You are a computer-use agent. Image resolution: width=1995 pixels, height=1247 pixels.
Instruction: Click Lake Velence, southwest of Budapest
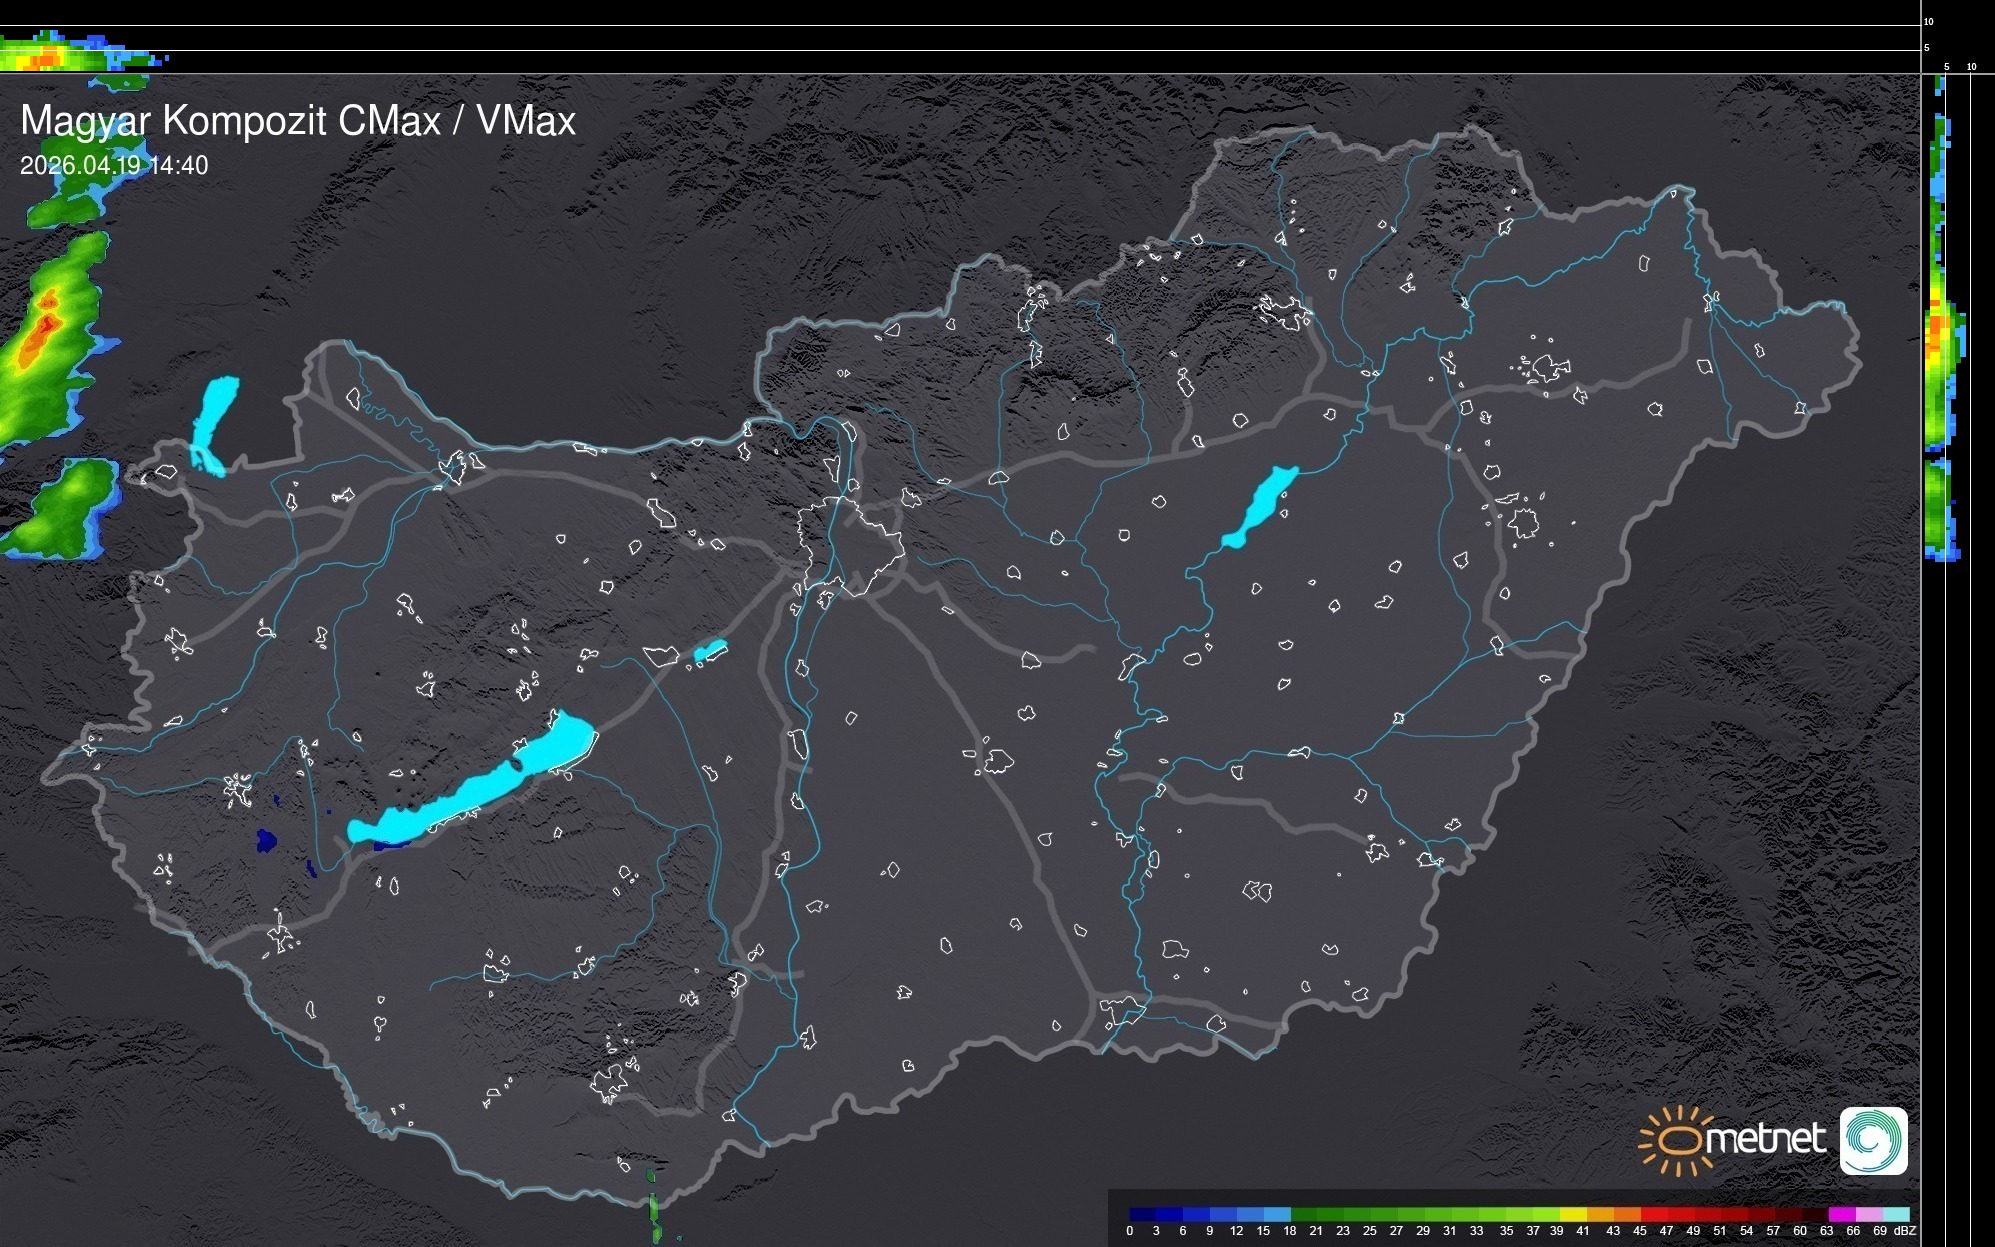point(709,651)
